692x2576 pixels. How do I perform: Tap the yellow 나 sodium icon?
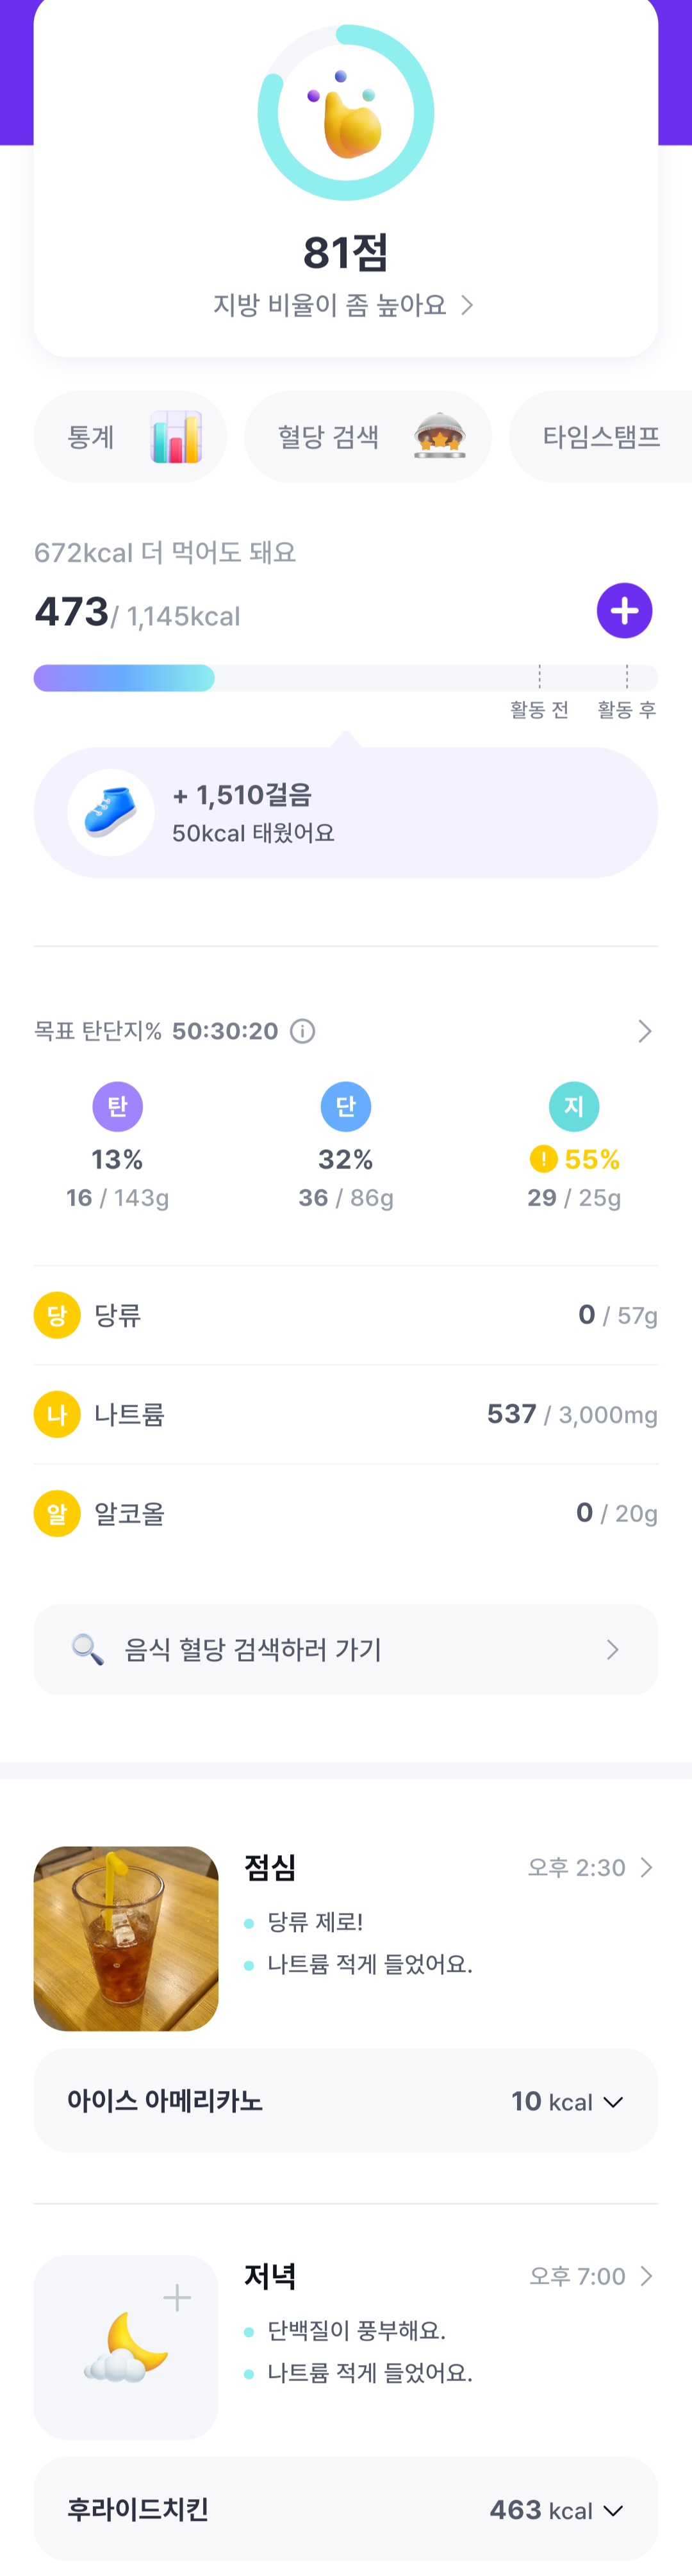pos(57,1414)
